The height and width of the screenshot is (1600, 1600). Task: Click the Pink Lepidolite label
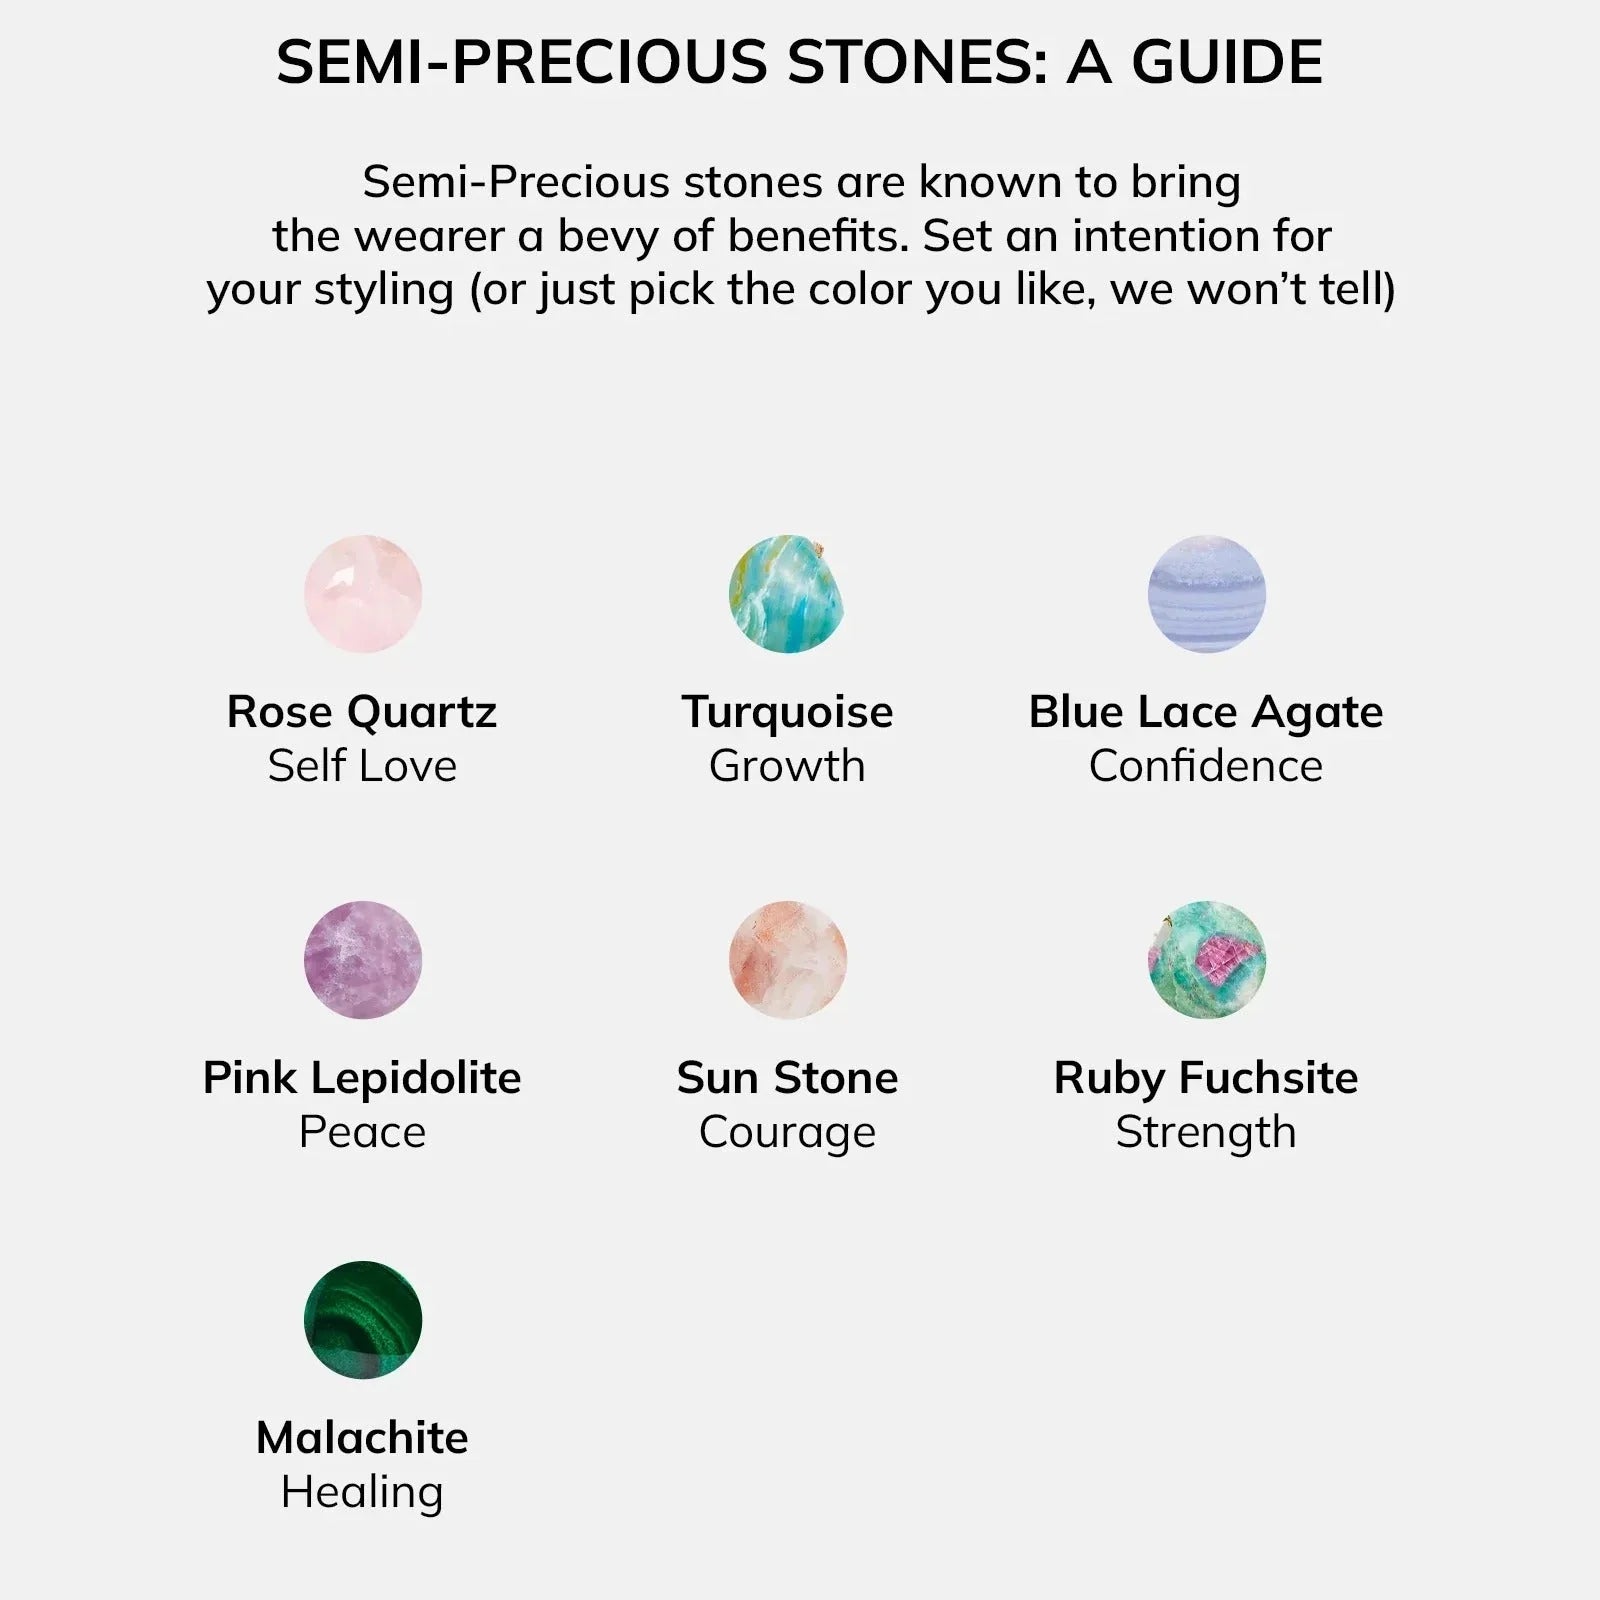coord(362,1079)
